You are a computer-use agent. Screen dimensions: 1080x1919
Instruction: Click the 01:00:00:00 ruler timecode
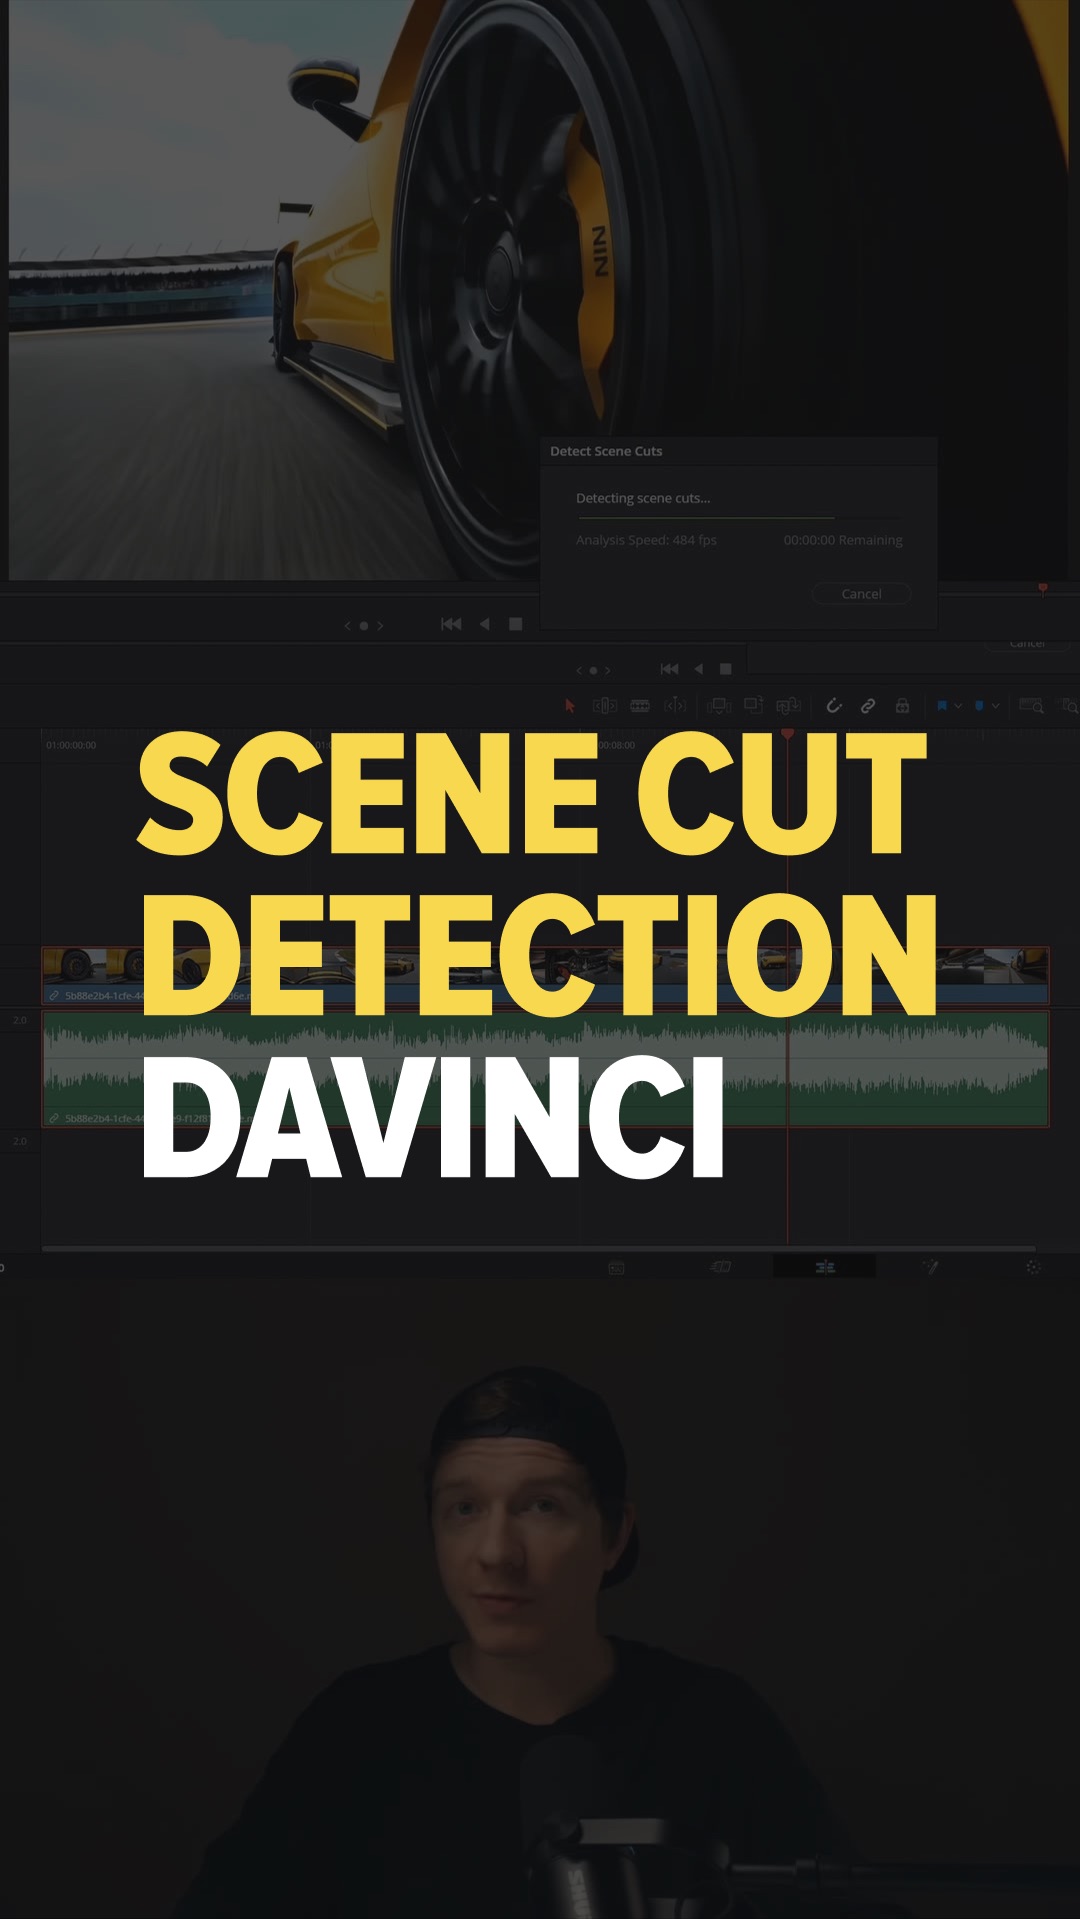(x=71, y=745)
